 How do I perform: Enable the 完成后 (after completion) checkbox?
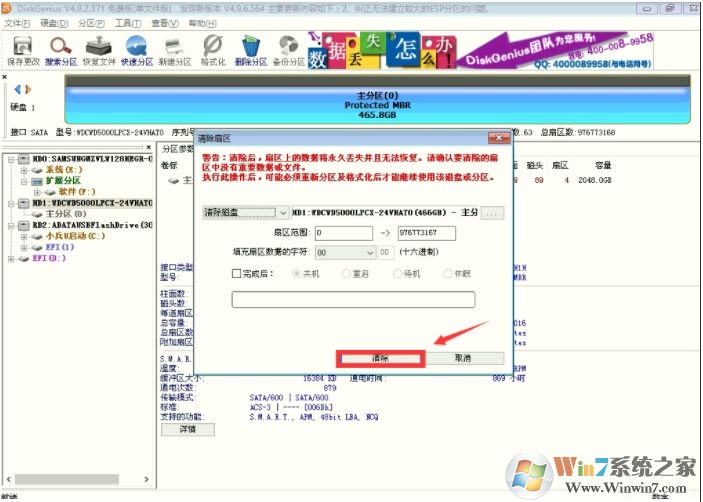pos(236,273)
